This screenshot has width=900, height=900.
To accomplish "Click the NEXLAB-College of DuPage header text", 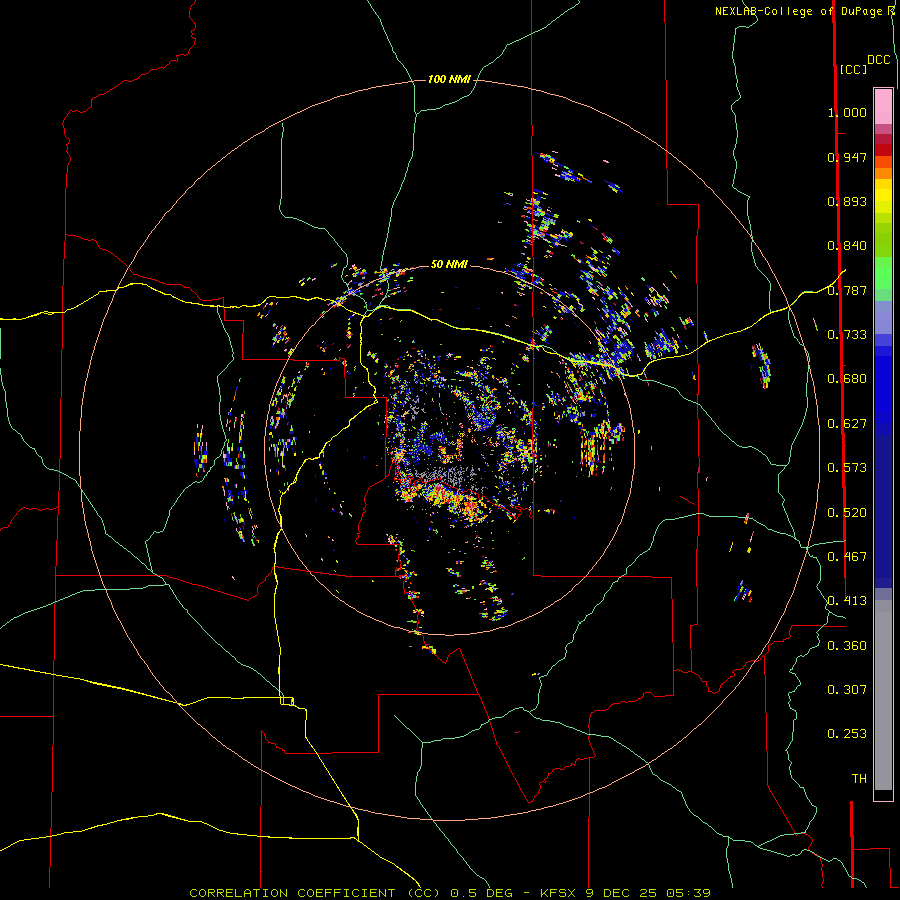I will [800, 11].
